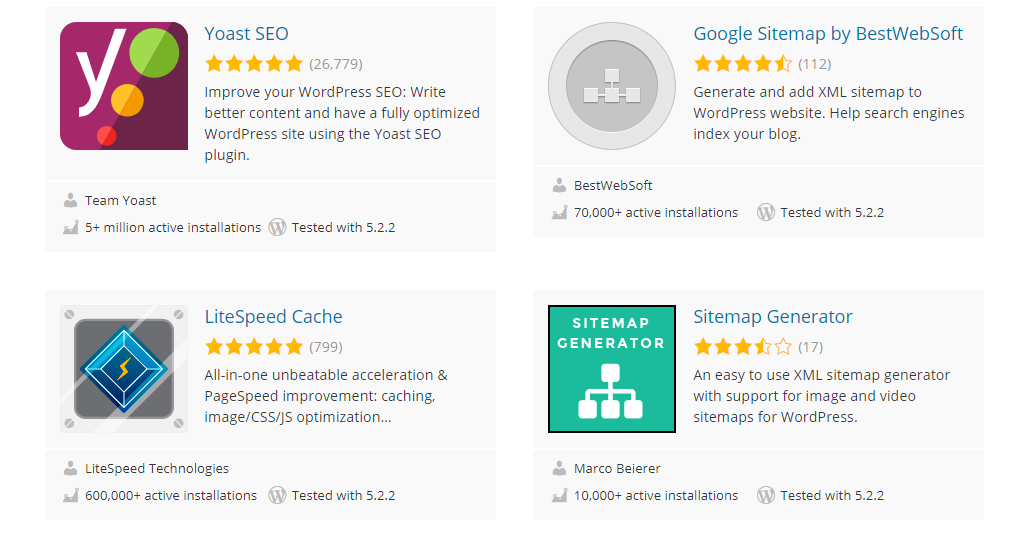Image resolution: width=1034 pixels, height=538 pixels.
Task: Click the WordPress logo in Yoast card
Action: (278, 227)
